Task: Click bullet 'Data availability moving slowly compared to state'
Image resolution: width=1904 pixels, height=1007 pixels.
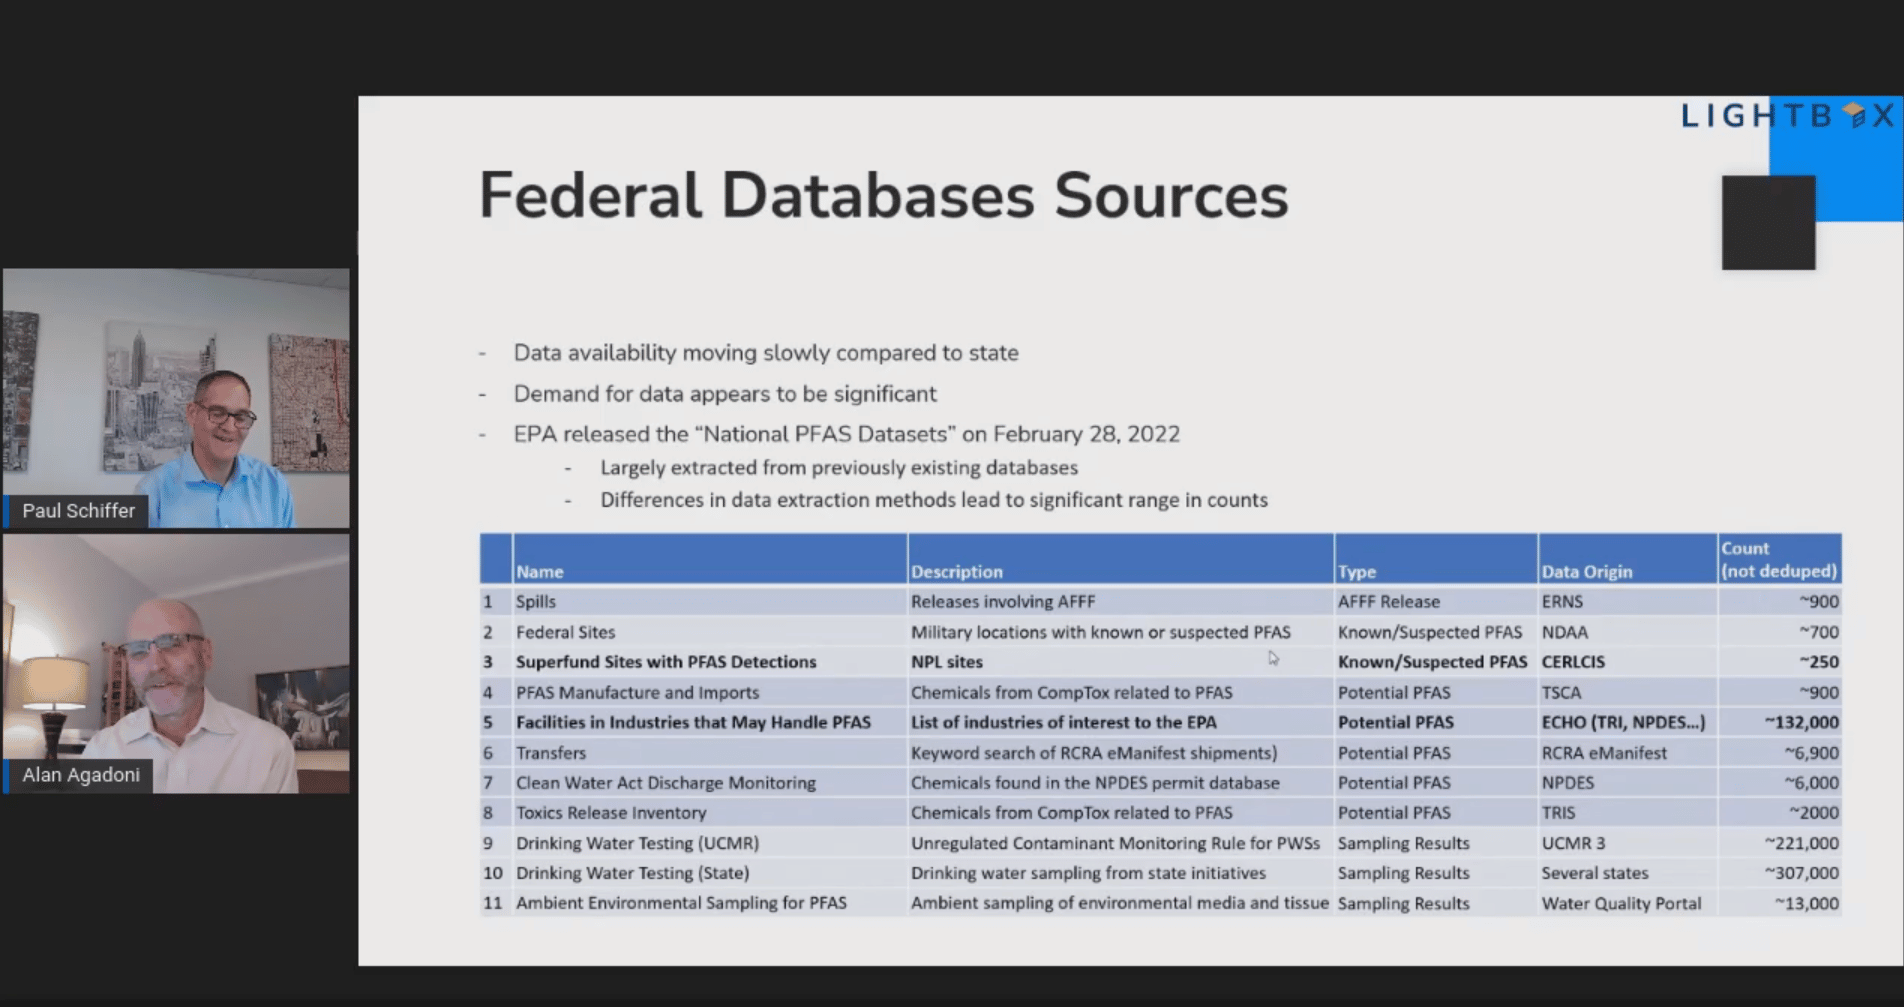Action: click(x=766, y=353)
